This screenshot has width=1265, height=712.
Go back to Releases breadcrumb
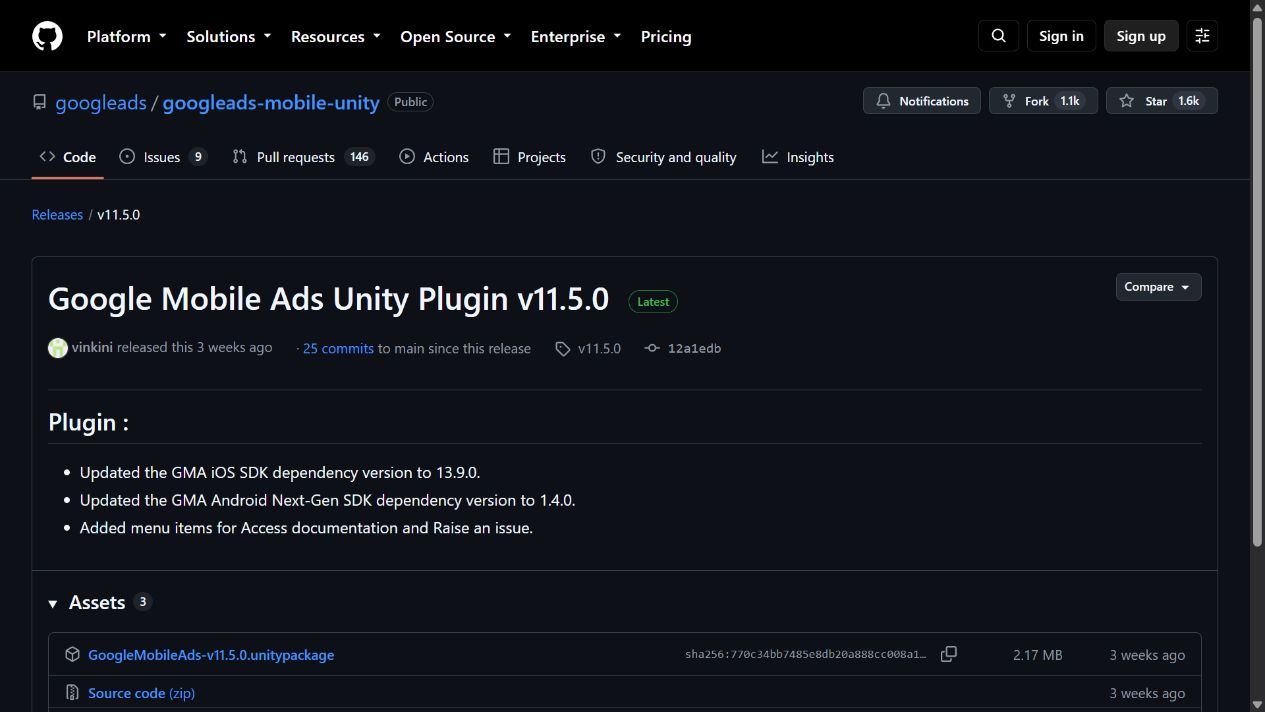pos(57,215)
